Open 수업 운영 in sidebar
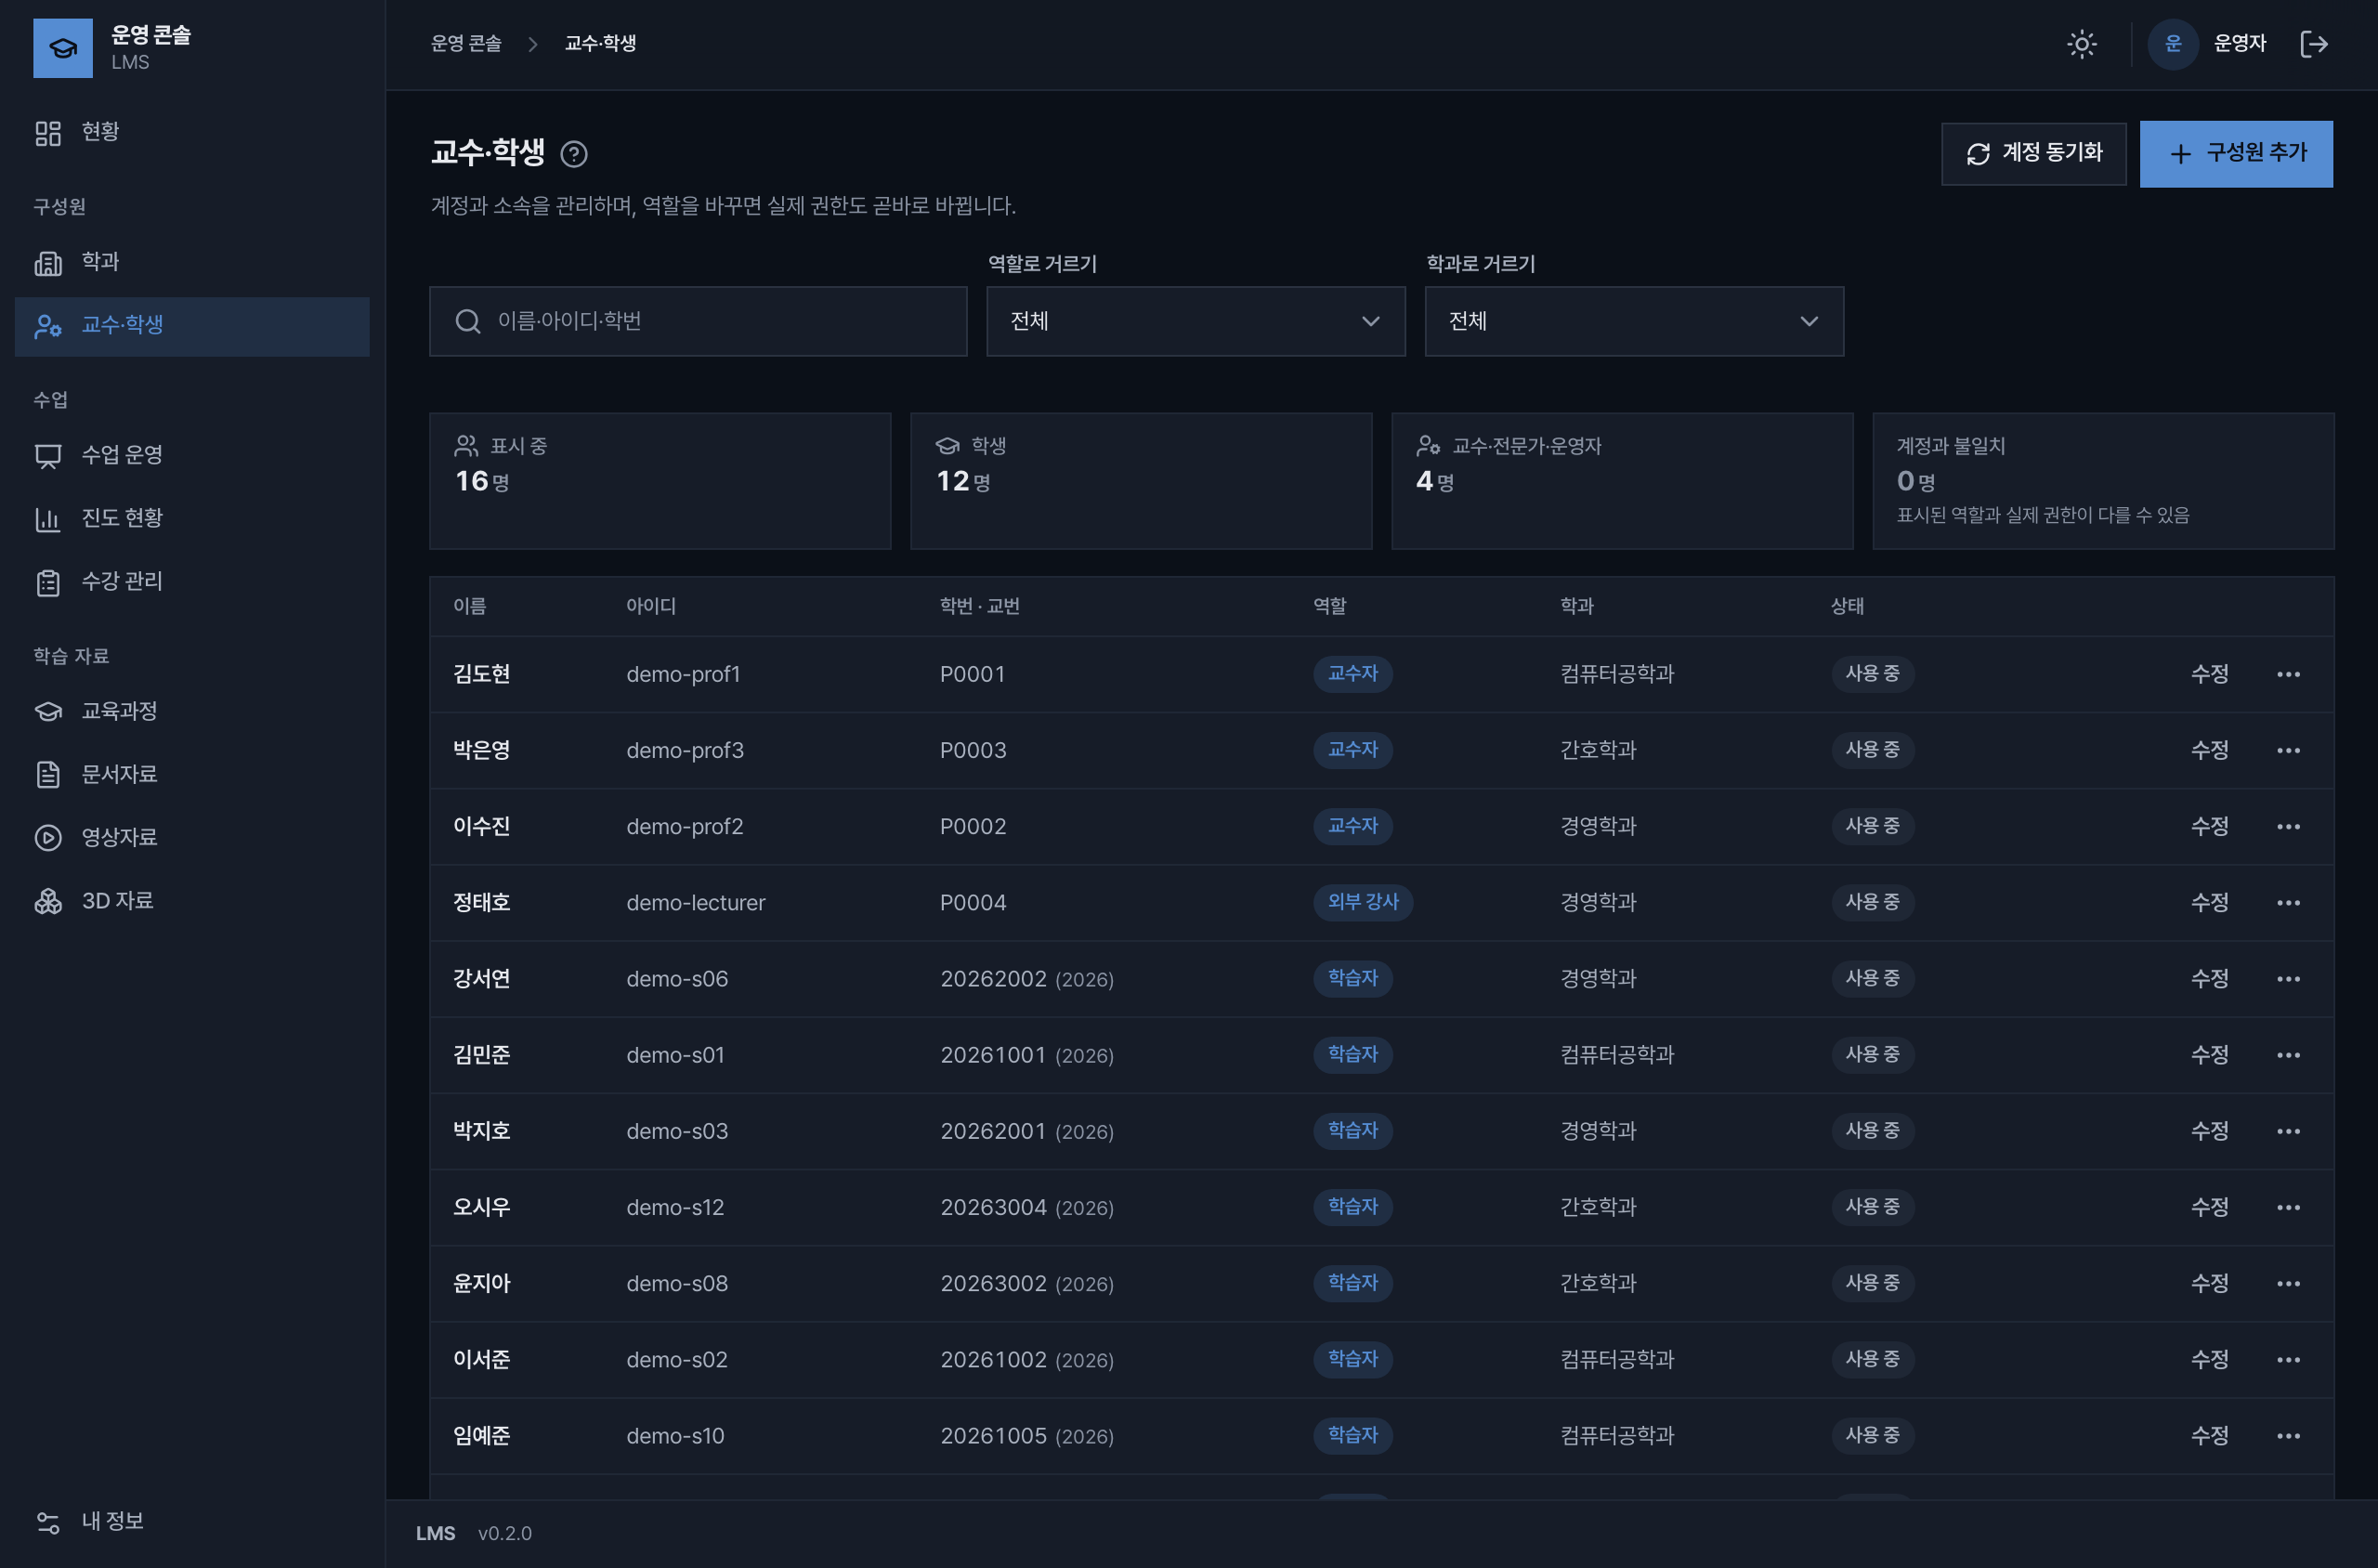Image resolution: width=2378 pixels, height=1568 pixels. pyautogui.click(x=192, y=455)
